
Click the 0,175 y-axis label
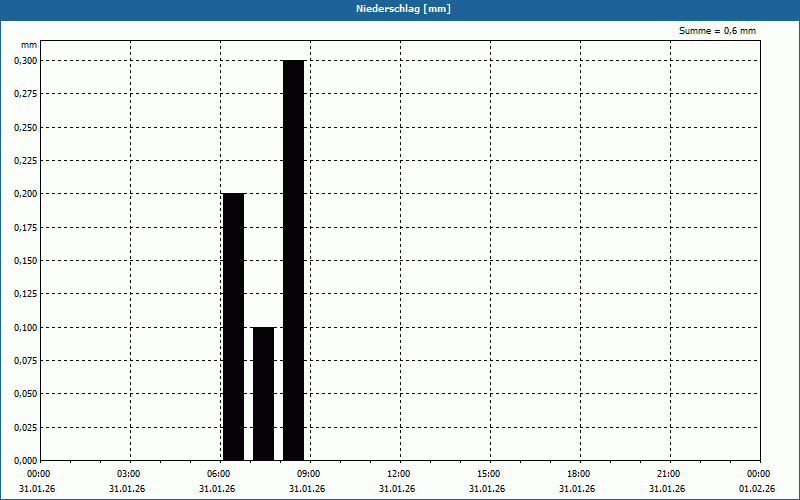click(x=26, y=228)
